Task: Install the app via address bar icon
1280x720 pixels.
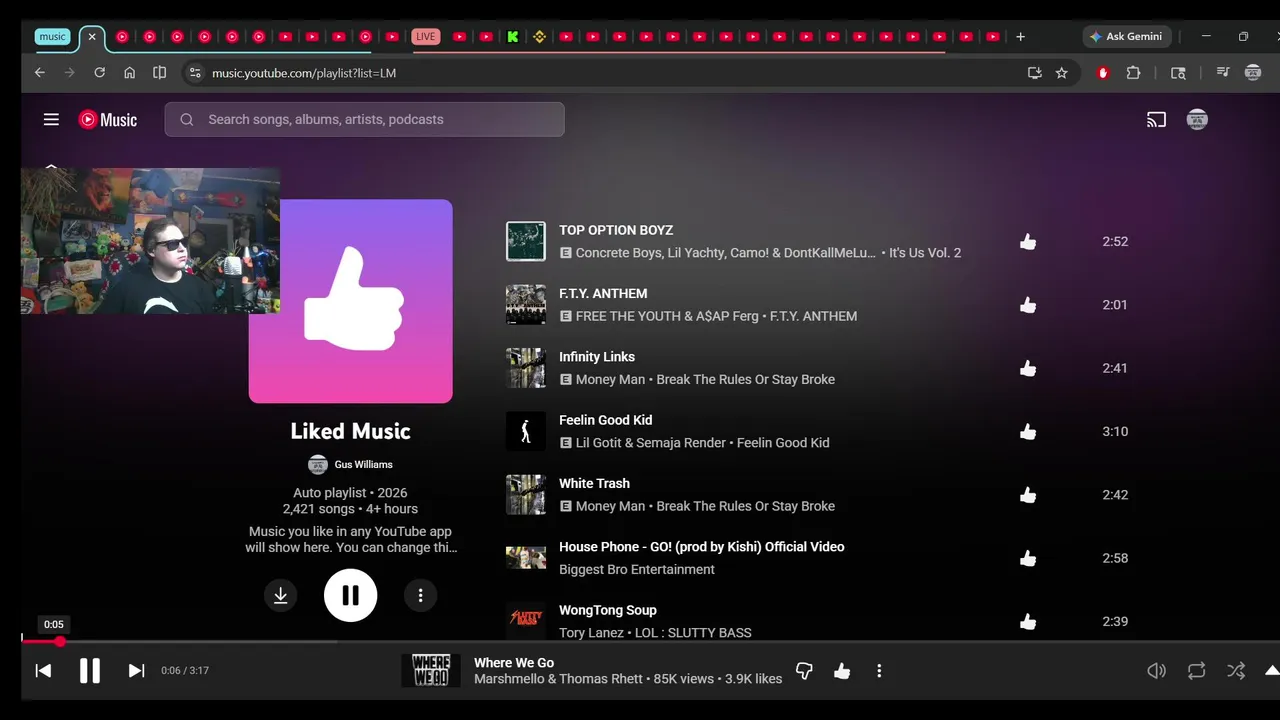Action: [1034, 73]
